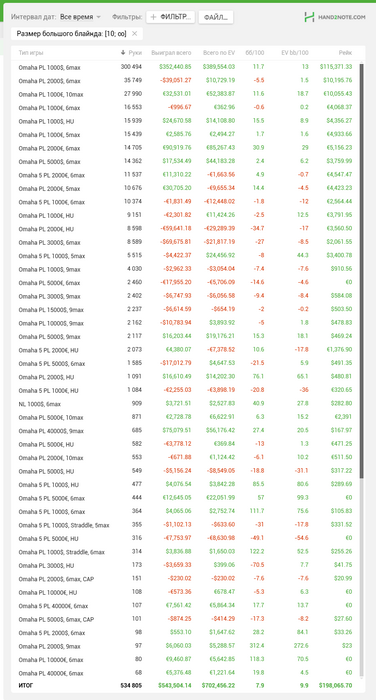Sort by Выиграл всего column
Image resolution: width=376 pixels, height=700 pixels.
click(x=171, y=53)
